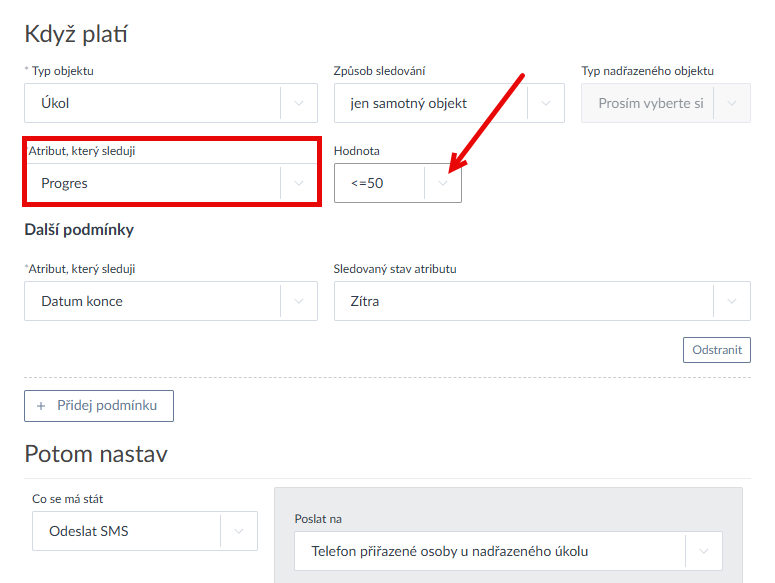Open chevron for Poslat na recipient
775x583 pixels.
click(703, 551)
